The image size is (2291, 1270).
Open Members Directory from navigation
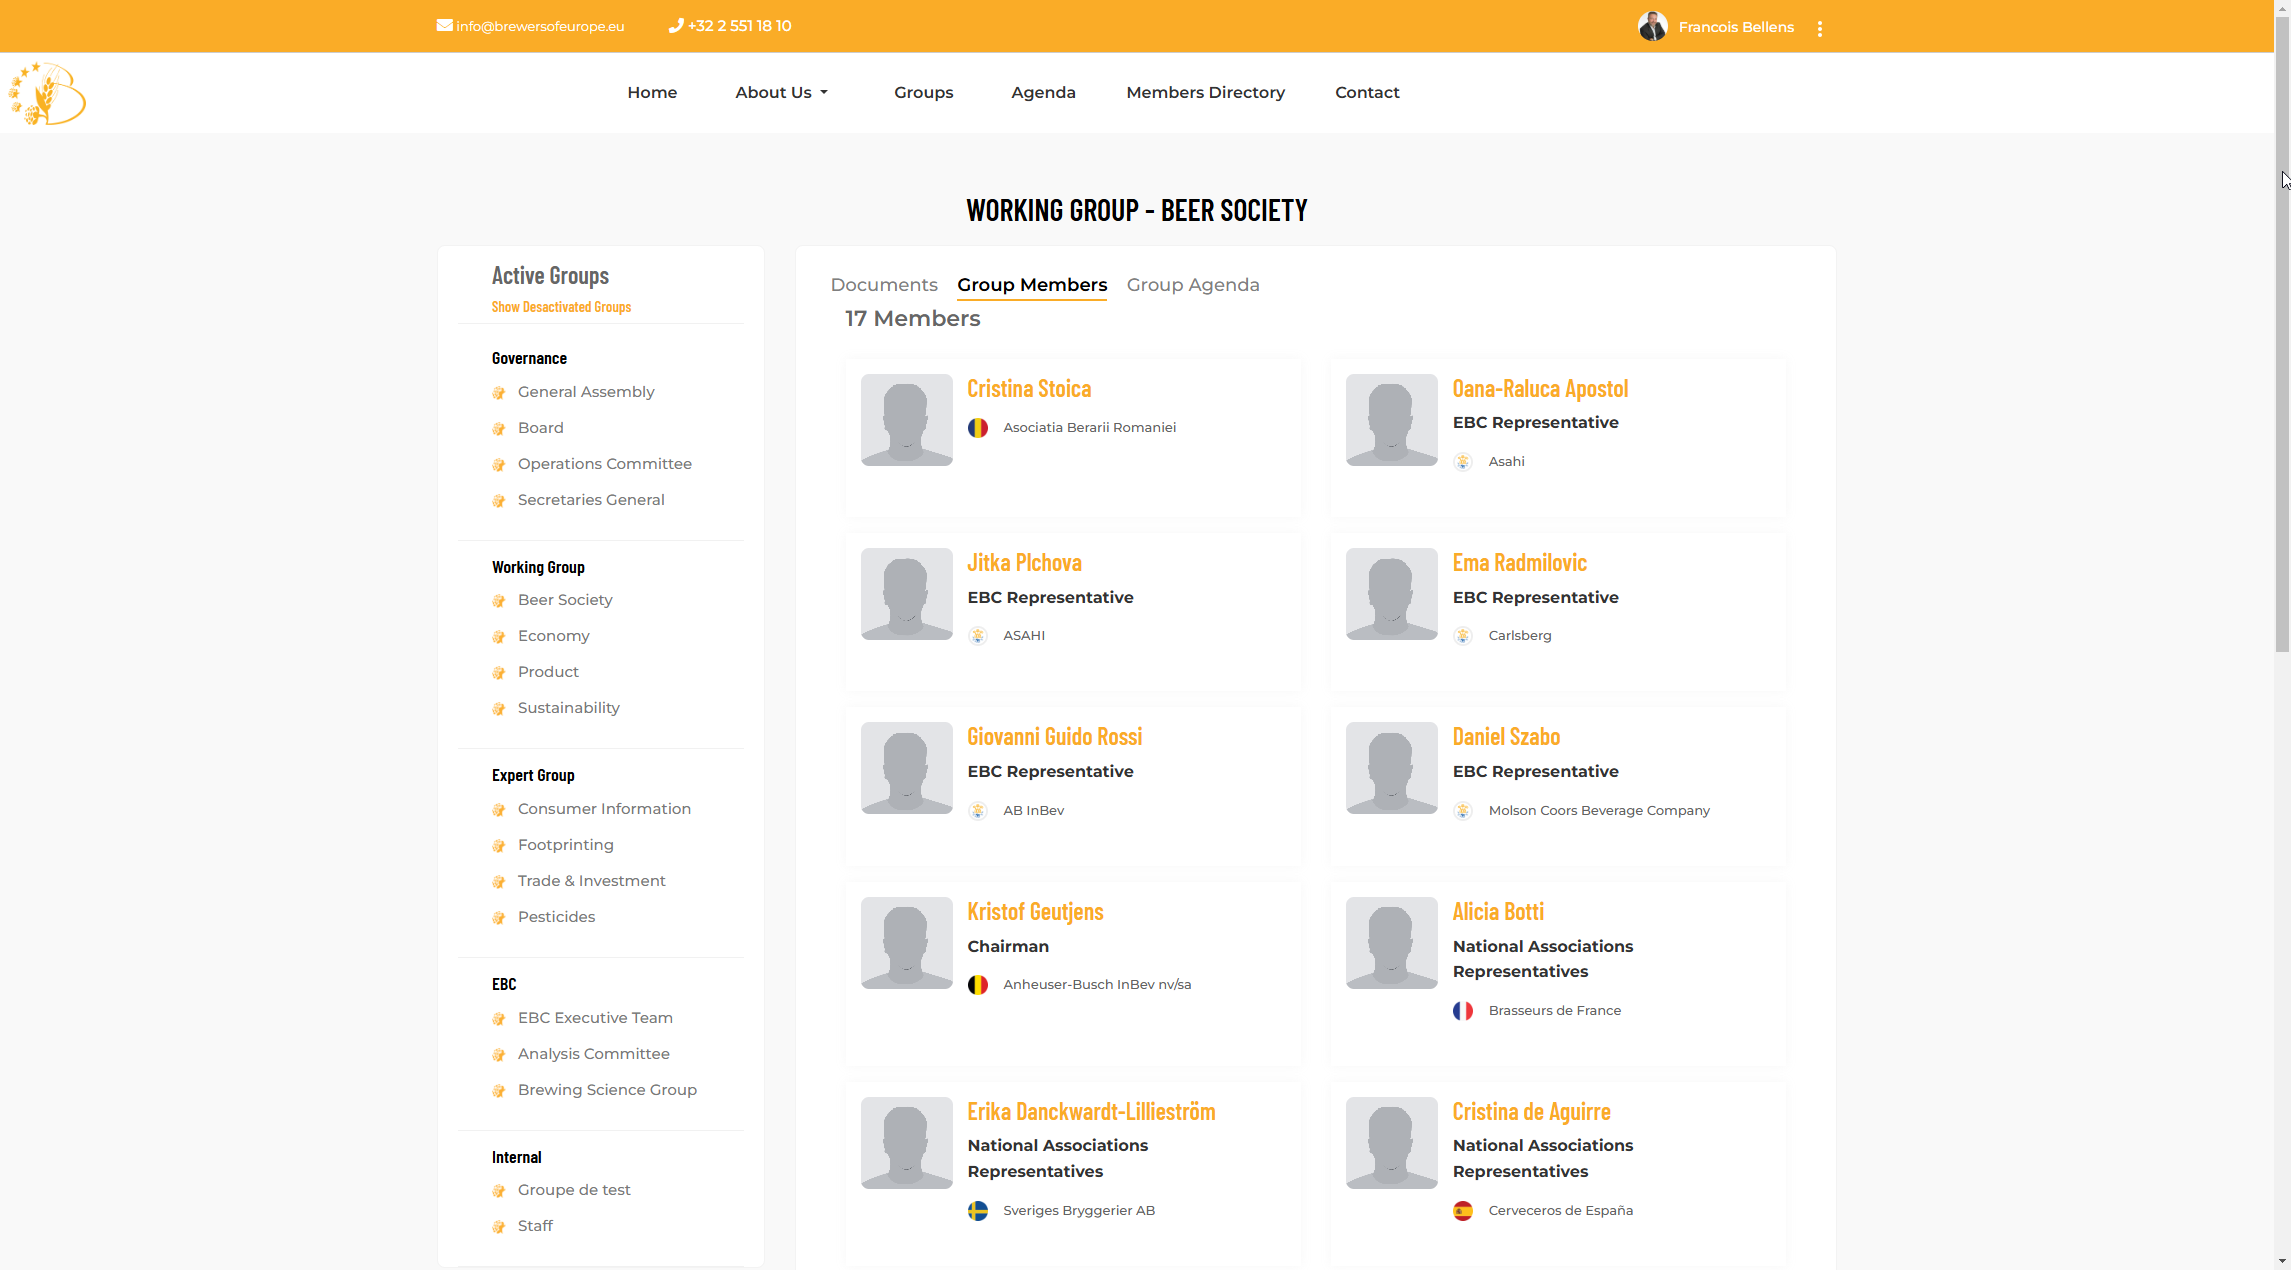click(x=1205, y=92)
